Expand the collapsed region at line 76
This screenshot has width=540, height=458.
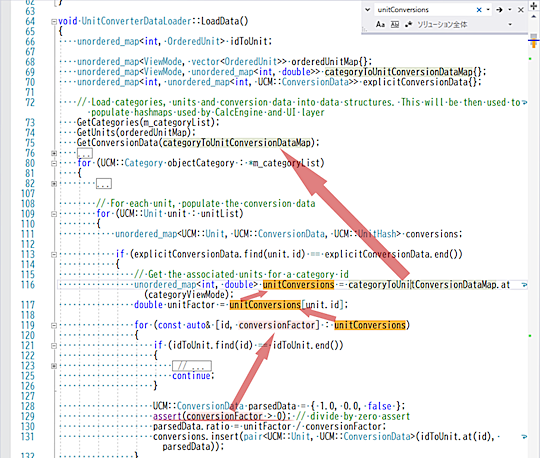(x=54, y=153)
